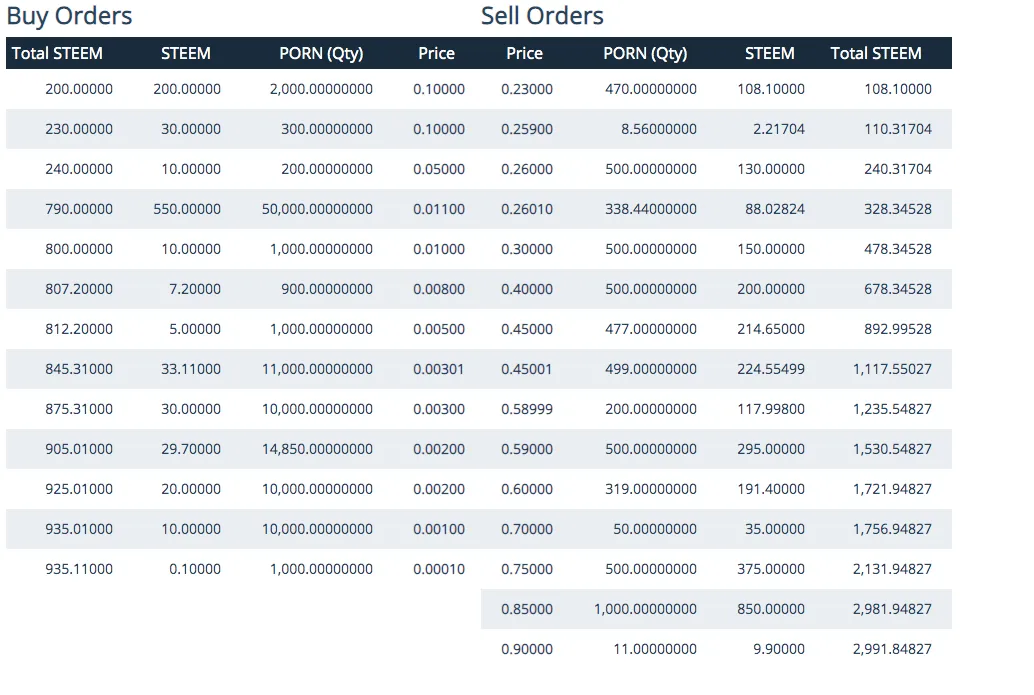Click sell price 0.25900
This screenshot has height=695, width=1034.
pos(527,129)
